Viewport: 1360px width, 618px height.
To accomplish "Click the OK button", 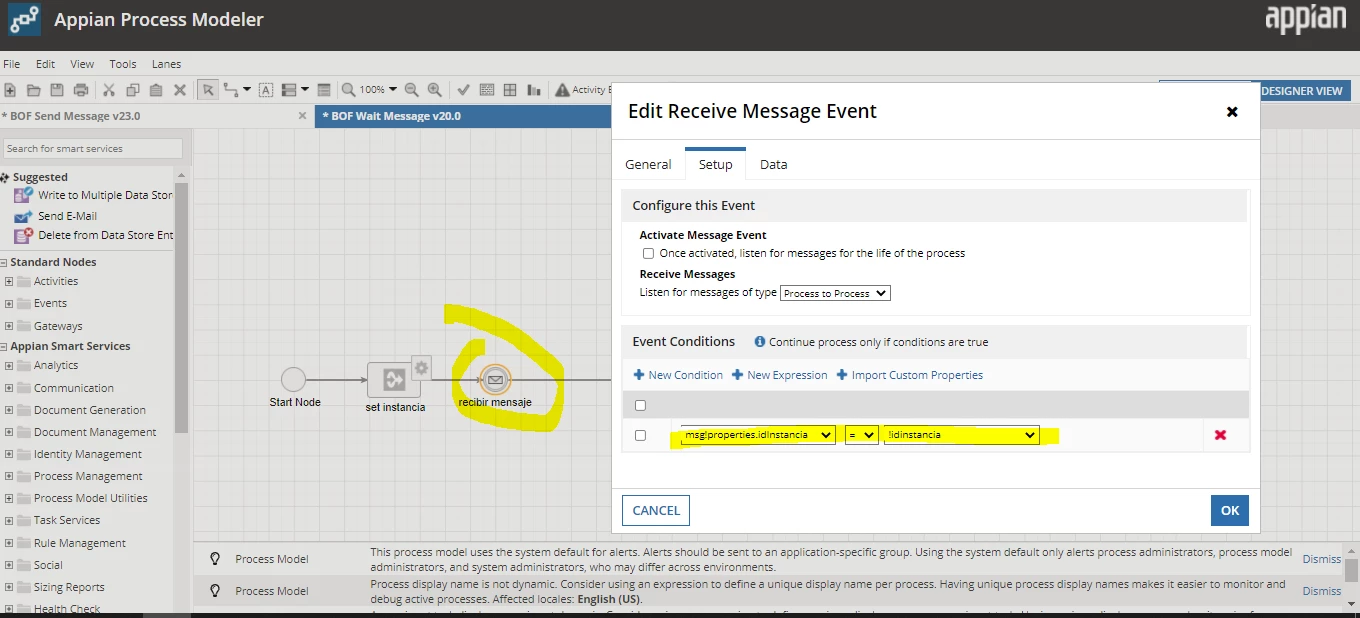I will pyautogui.click(x=1230, y=510).
